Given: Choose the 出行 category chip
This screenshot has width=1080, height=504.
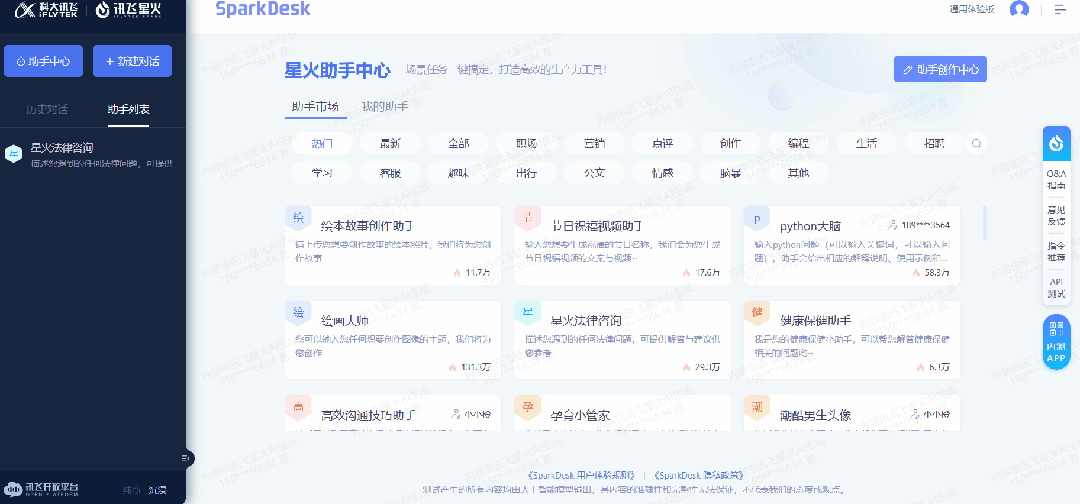Looking at the screenshot, I should [526, 173].
